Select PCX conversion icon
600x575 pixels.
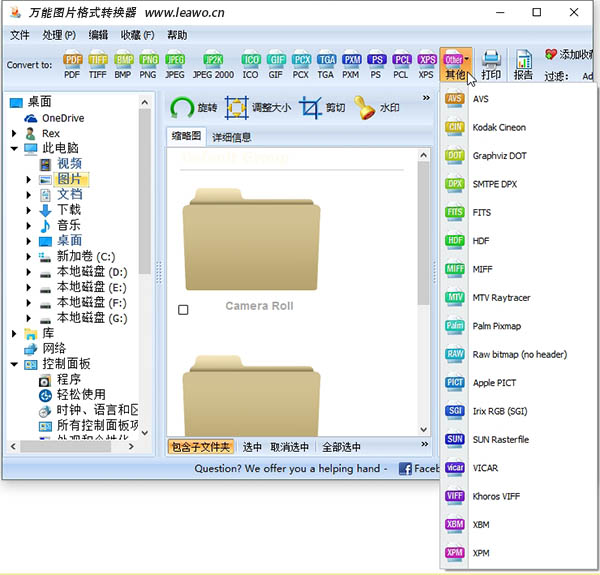point(301,64)
